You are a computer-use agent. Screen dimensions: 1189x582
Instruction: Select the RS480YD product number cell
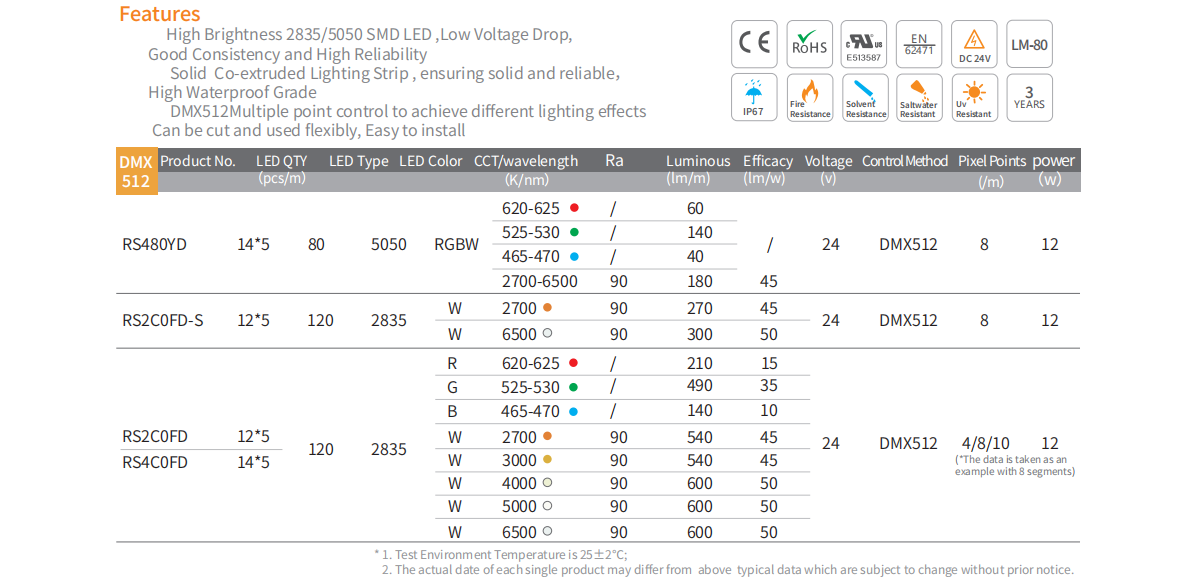coord(155,244)
